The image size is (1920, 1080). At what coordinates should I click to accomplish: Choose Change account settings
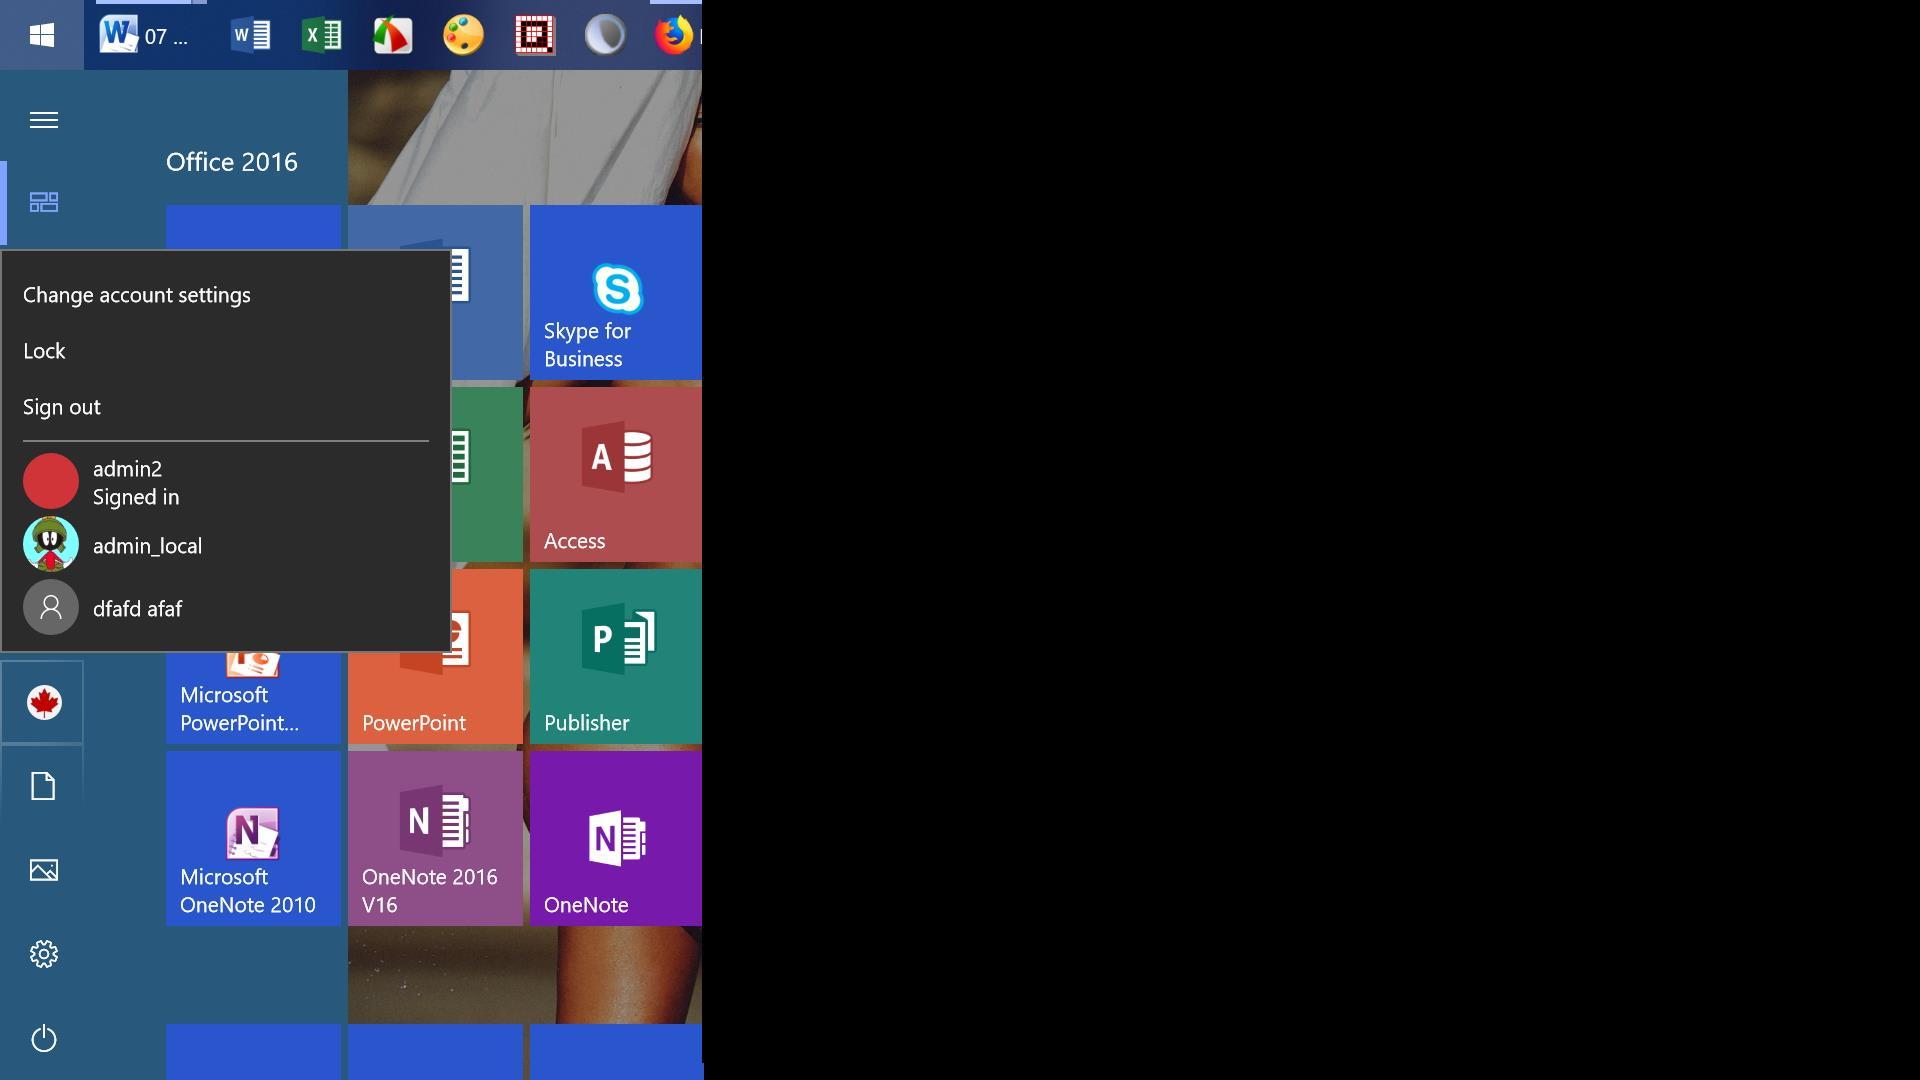click(x=137, y=295)
